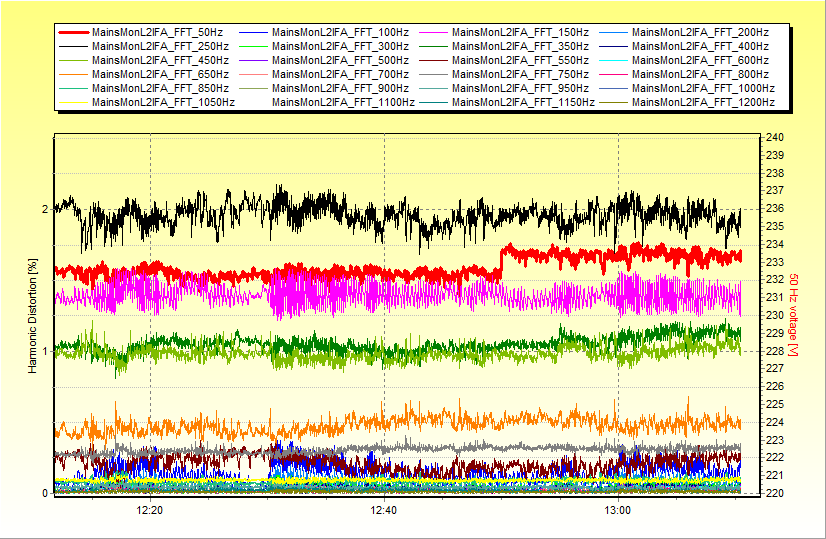This screenshot has height=539, width=826.
Task: Click the 2 tick on left axis
Action: click(x=44, y=209)
